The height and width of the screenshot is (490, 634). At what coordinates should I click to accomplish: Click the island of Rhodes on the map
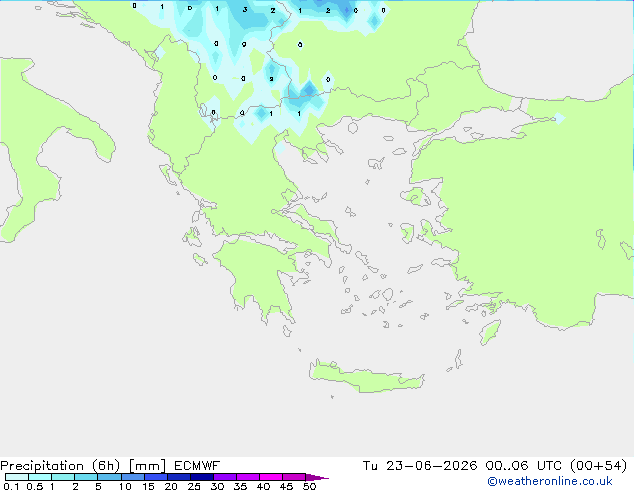490,332
